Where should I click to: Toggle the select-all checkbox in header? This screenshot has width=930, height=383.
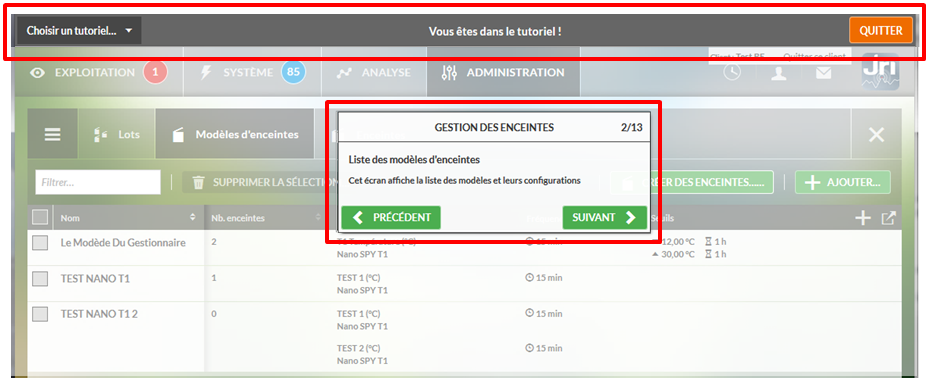coord(40,218)
